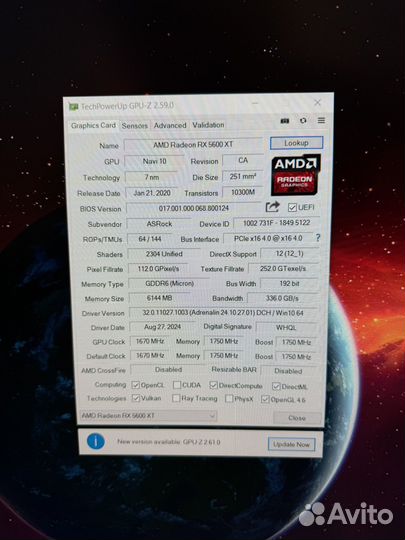Viewport: 405px width, 540px height.
Task: Click the Technology value 7 nm
Action: 152,177
